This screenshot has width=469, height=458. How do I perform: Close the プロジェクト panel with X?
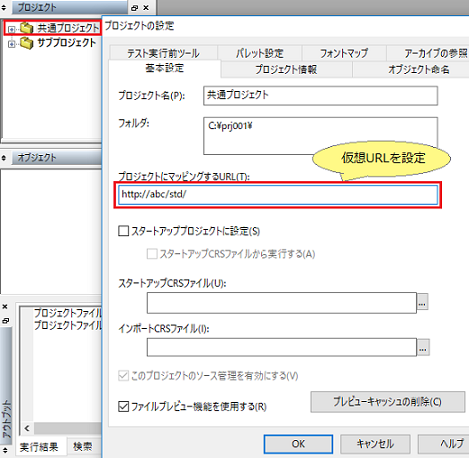tap(146, 7)
